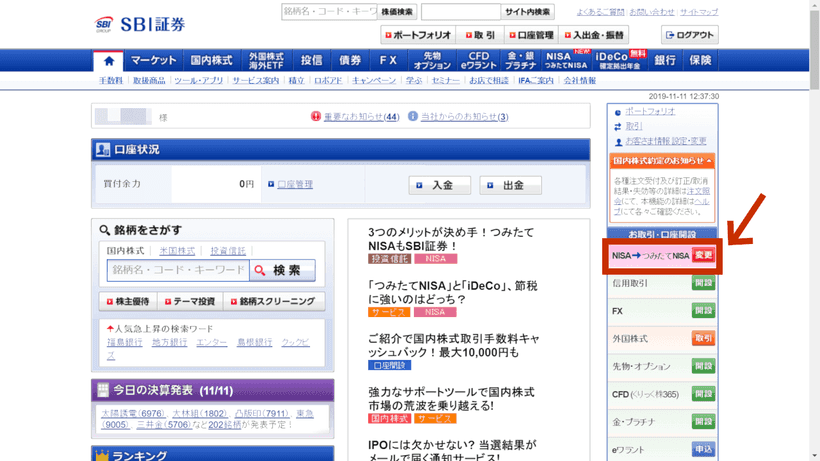Open the 重要なお知らせ(44) link
Image resolution: width=820 pixels, height=461 pixels.
[x=361, y=117]
